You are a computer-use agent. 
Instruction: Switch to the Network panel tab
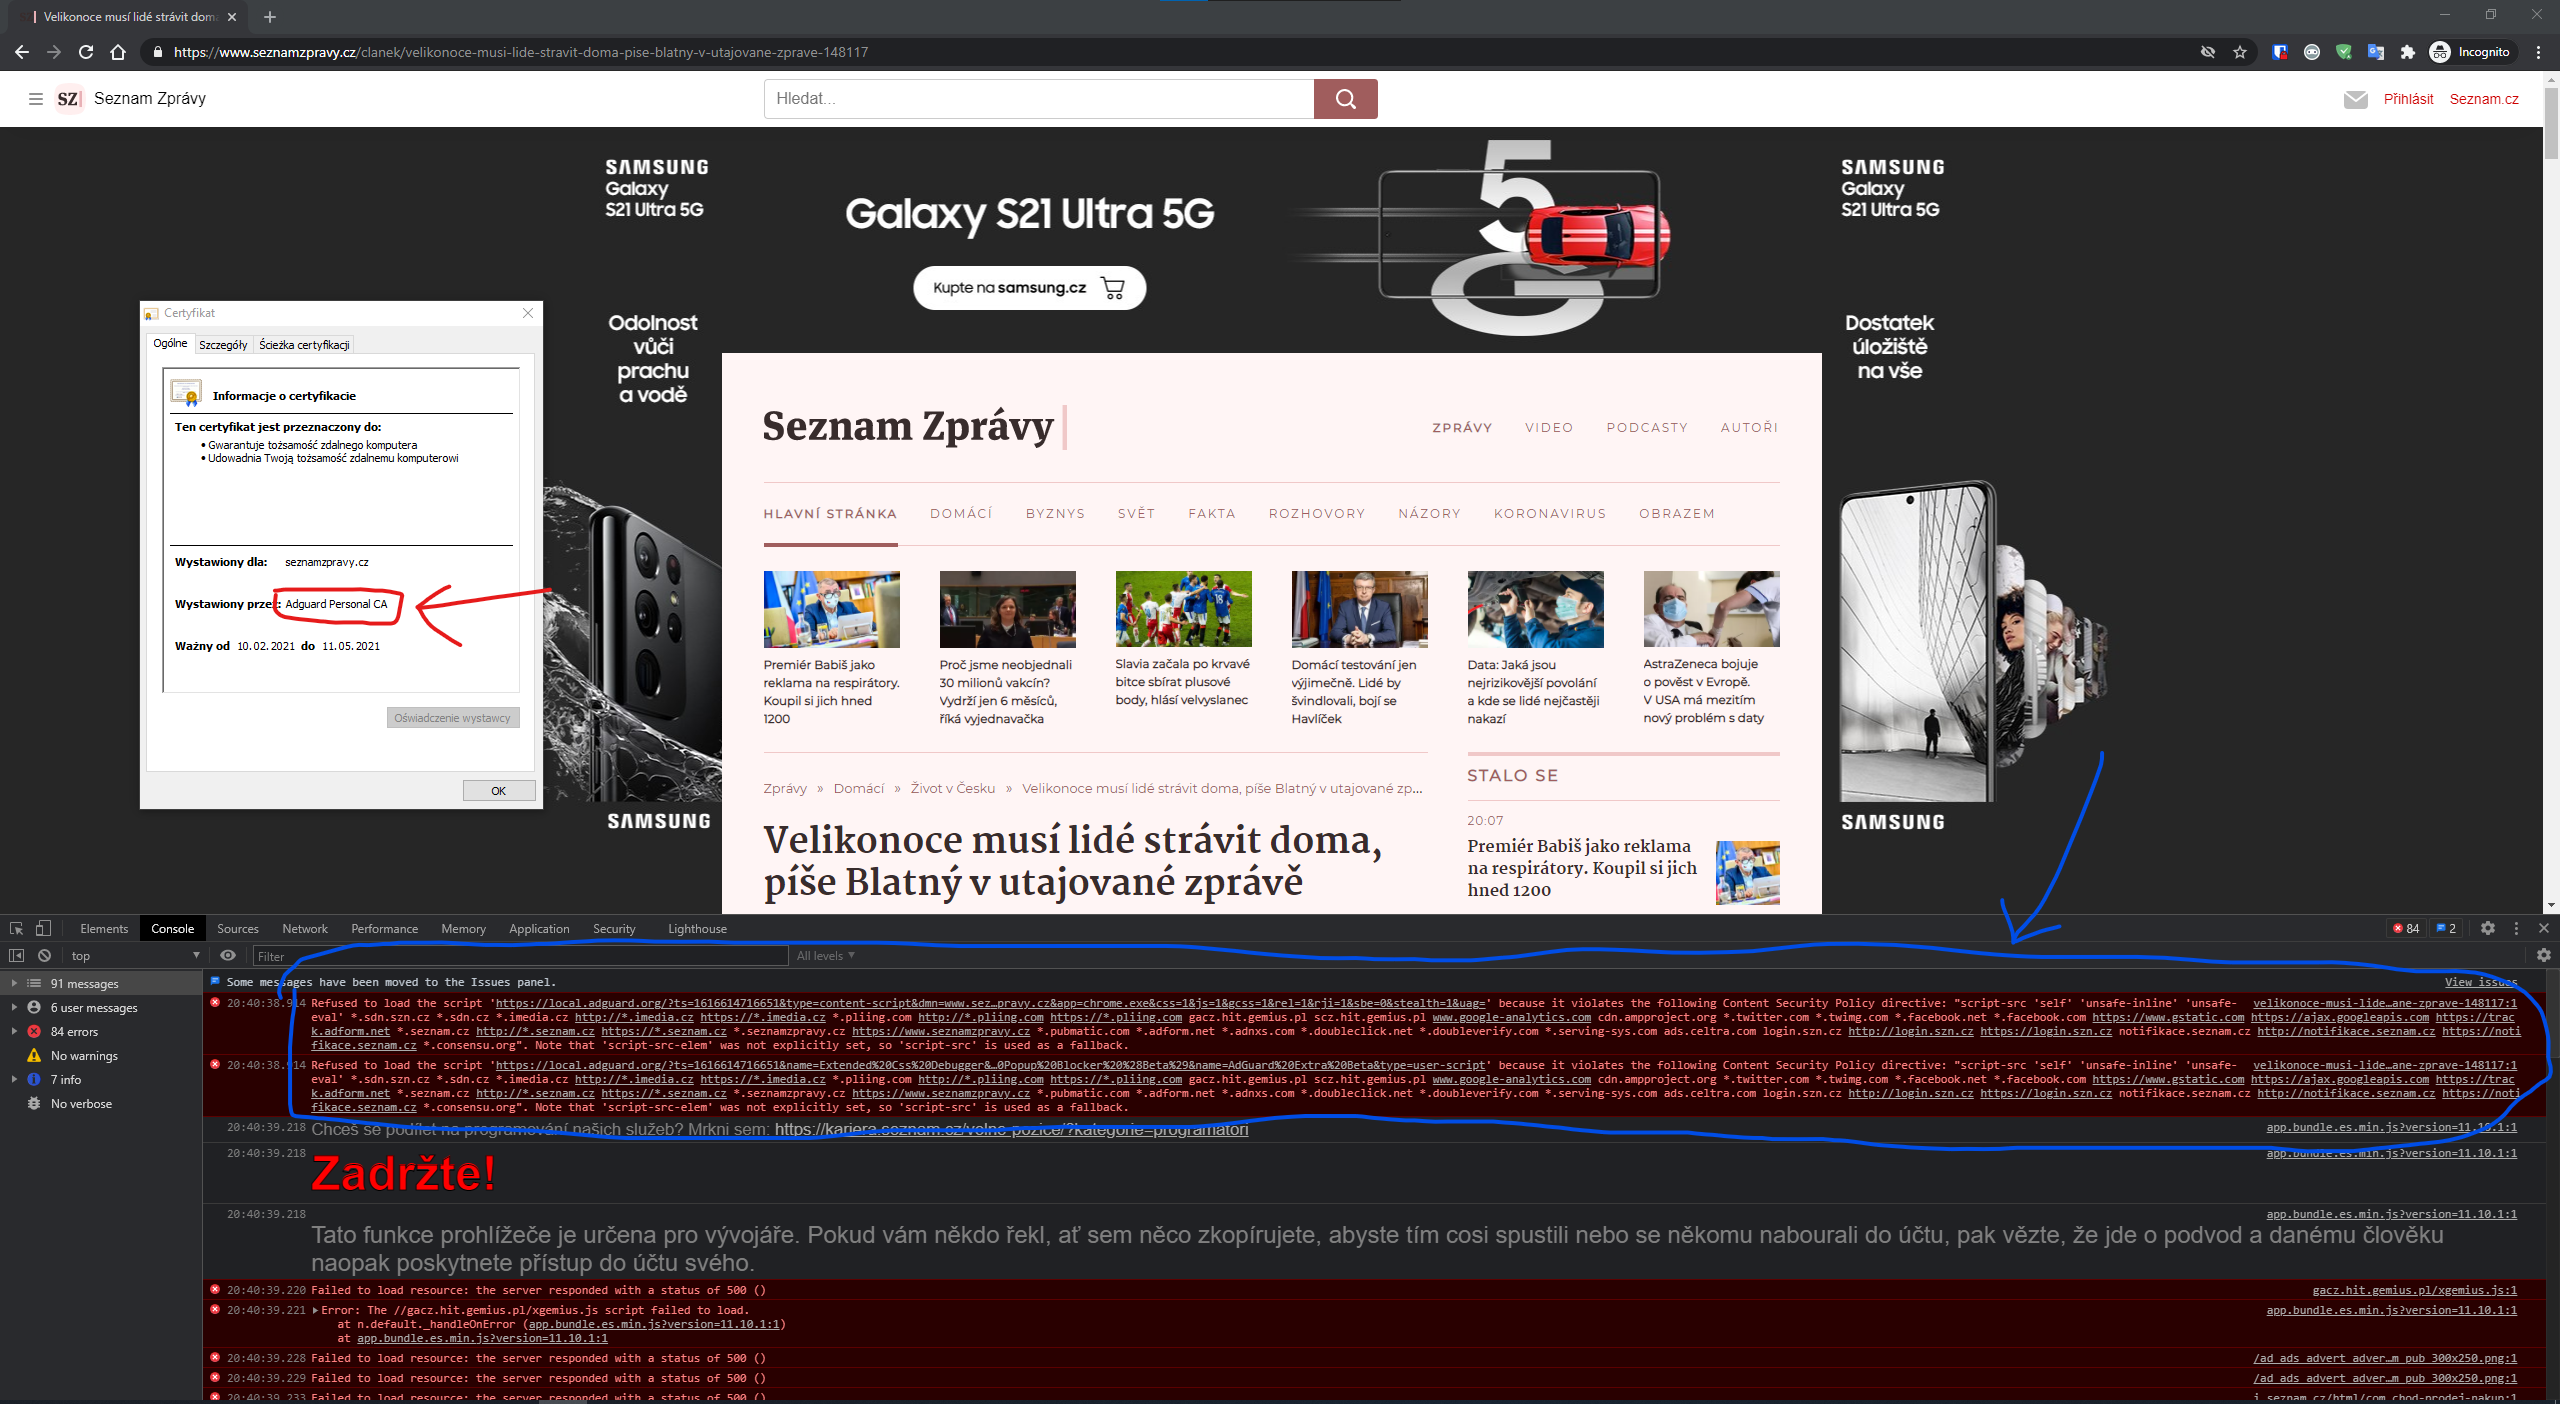coord(305,928)
